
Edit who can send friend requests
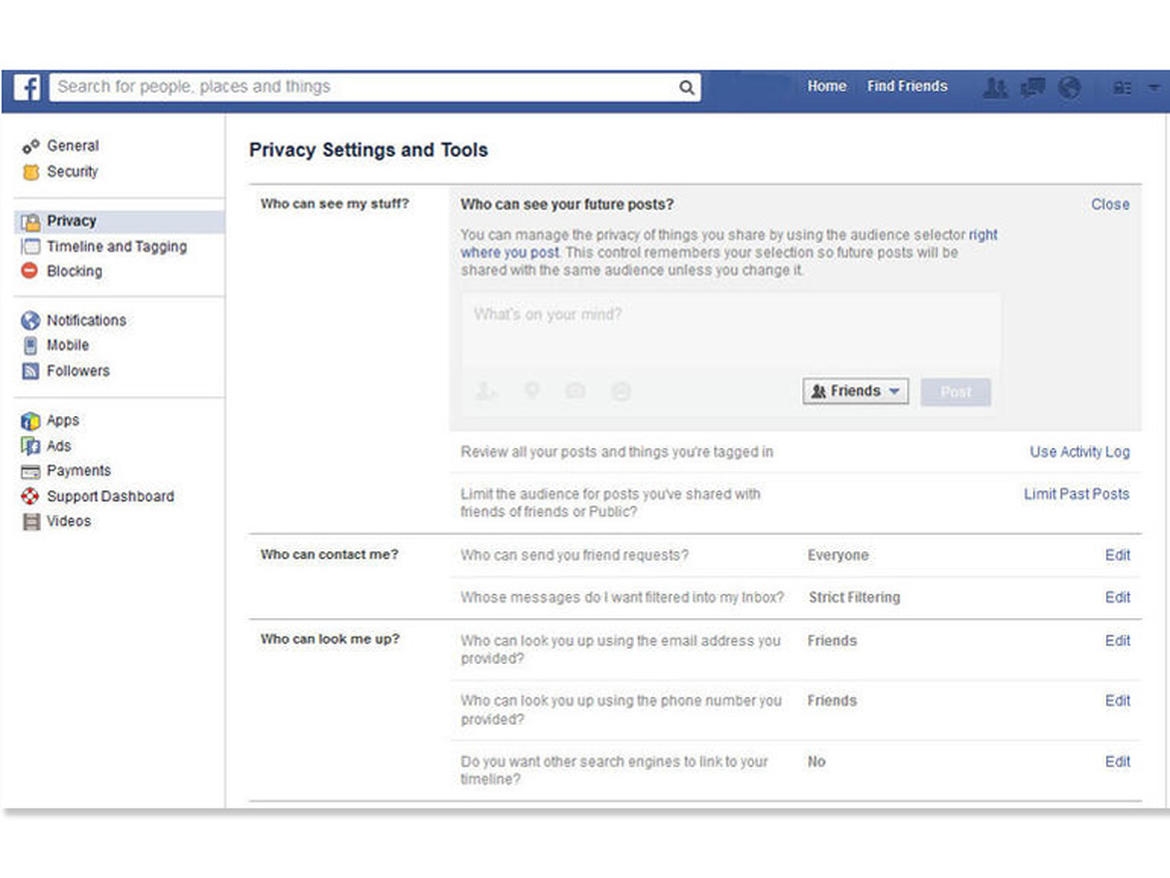(x=1117, y=555)
